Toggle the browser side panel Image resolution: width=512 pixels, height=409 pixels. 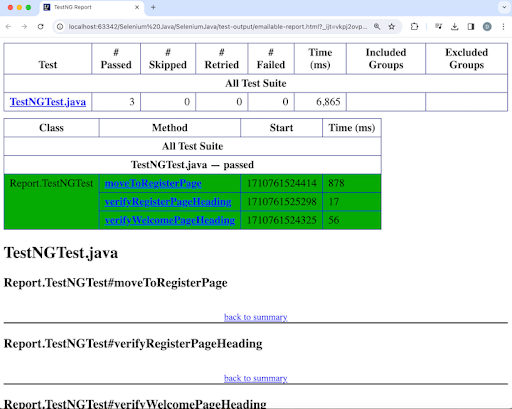pyautogui.click(x=471, y=27)
